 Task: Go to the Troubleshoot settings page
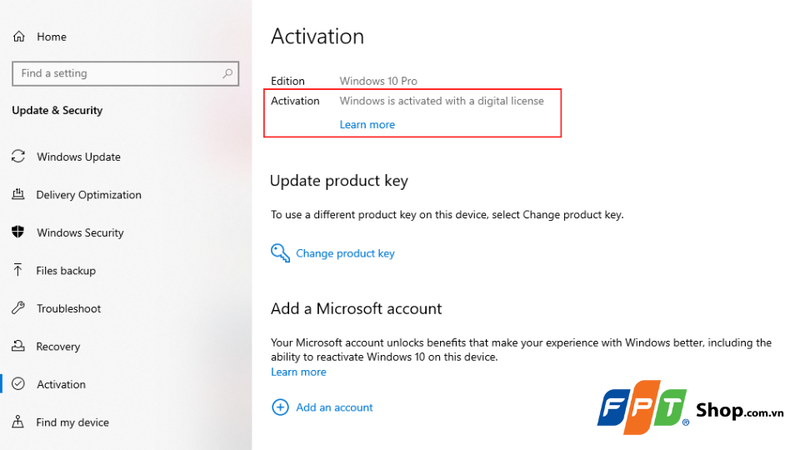tap(69, 309)
